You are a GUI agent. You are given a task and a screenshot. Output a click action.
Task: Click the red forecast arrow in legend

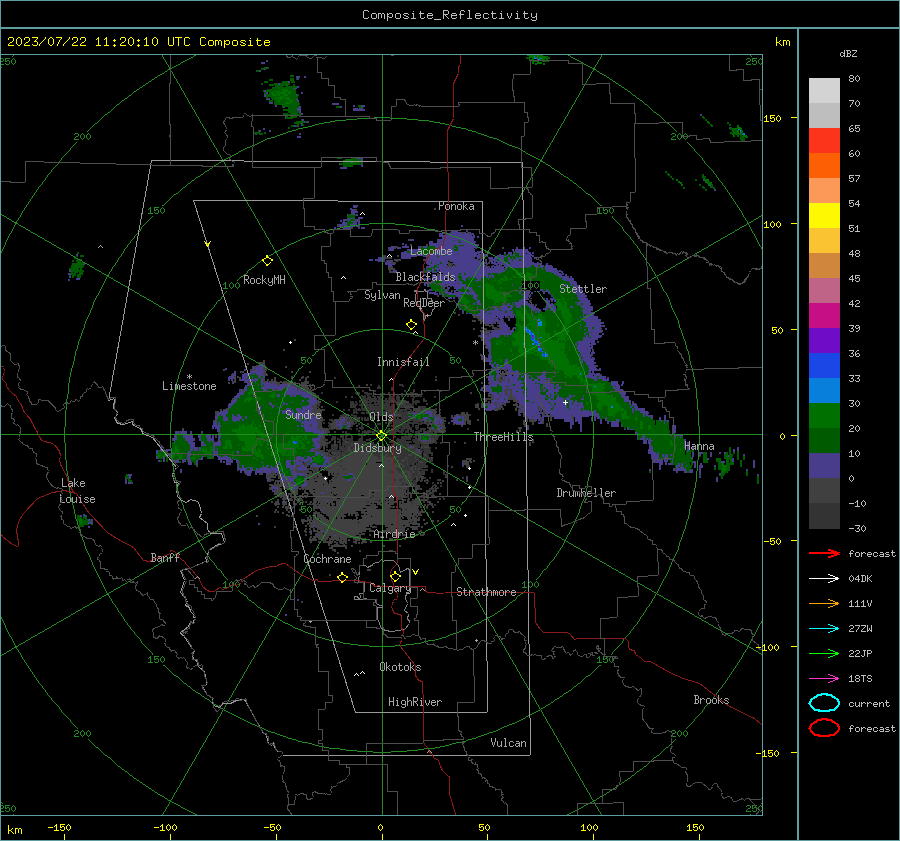tap(824, 553)
